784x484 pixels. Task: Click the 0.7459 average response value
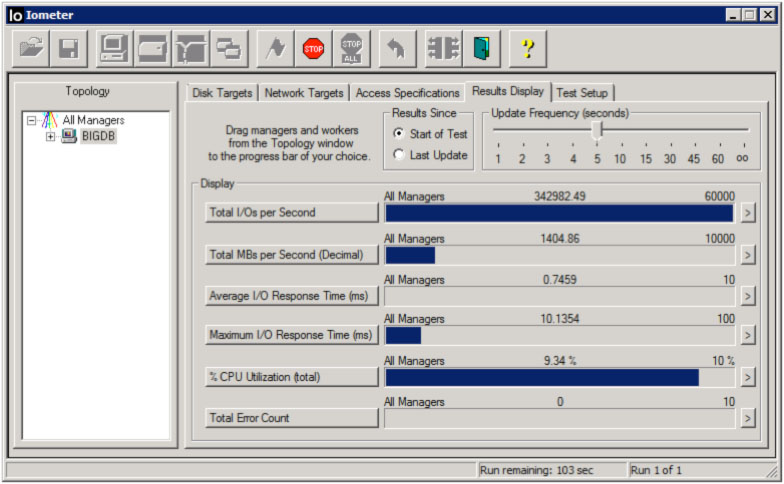point(560,280)
